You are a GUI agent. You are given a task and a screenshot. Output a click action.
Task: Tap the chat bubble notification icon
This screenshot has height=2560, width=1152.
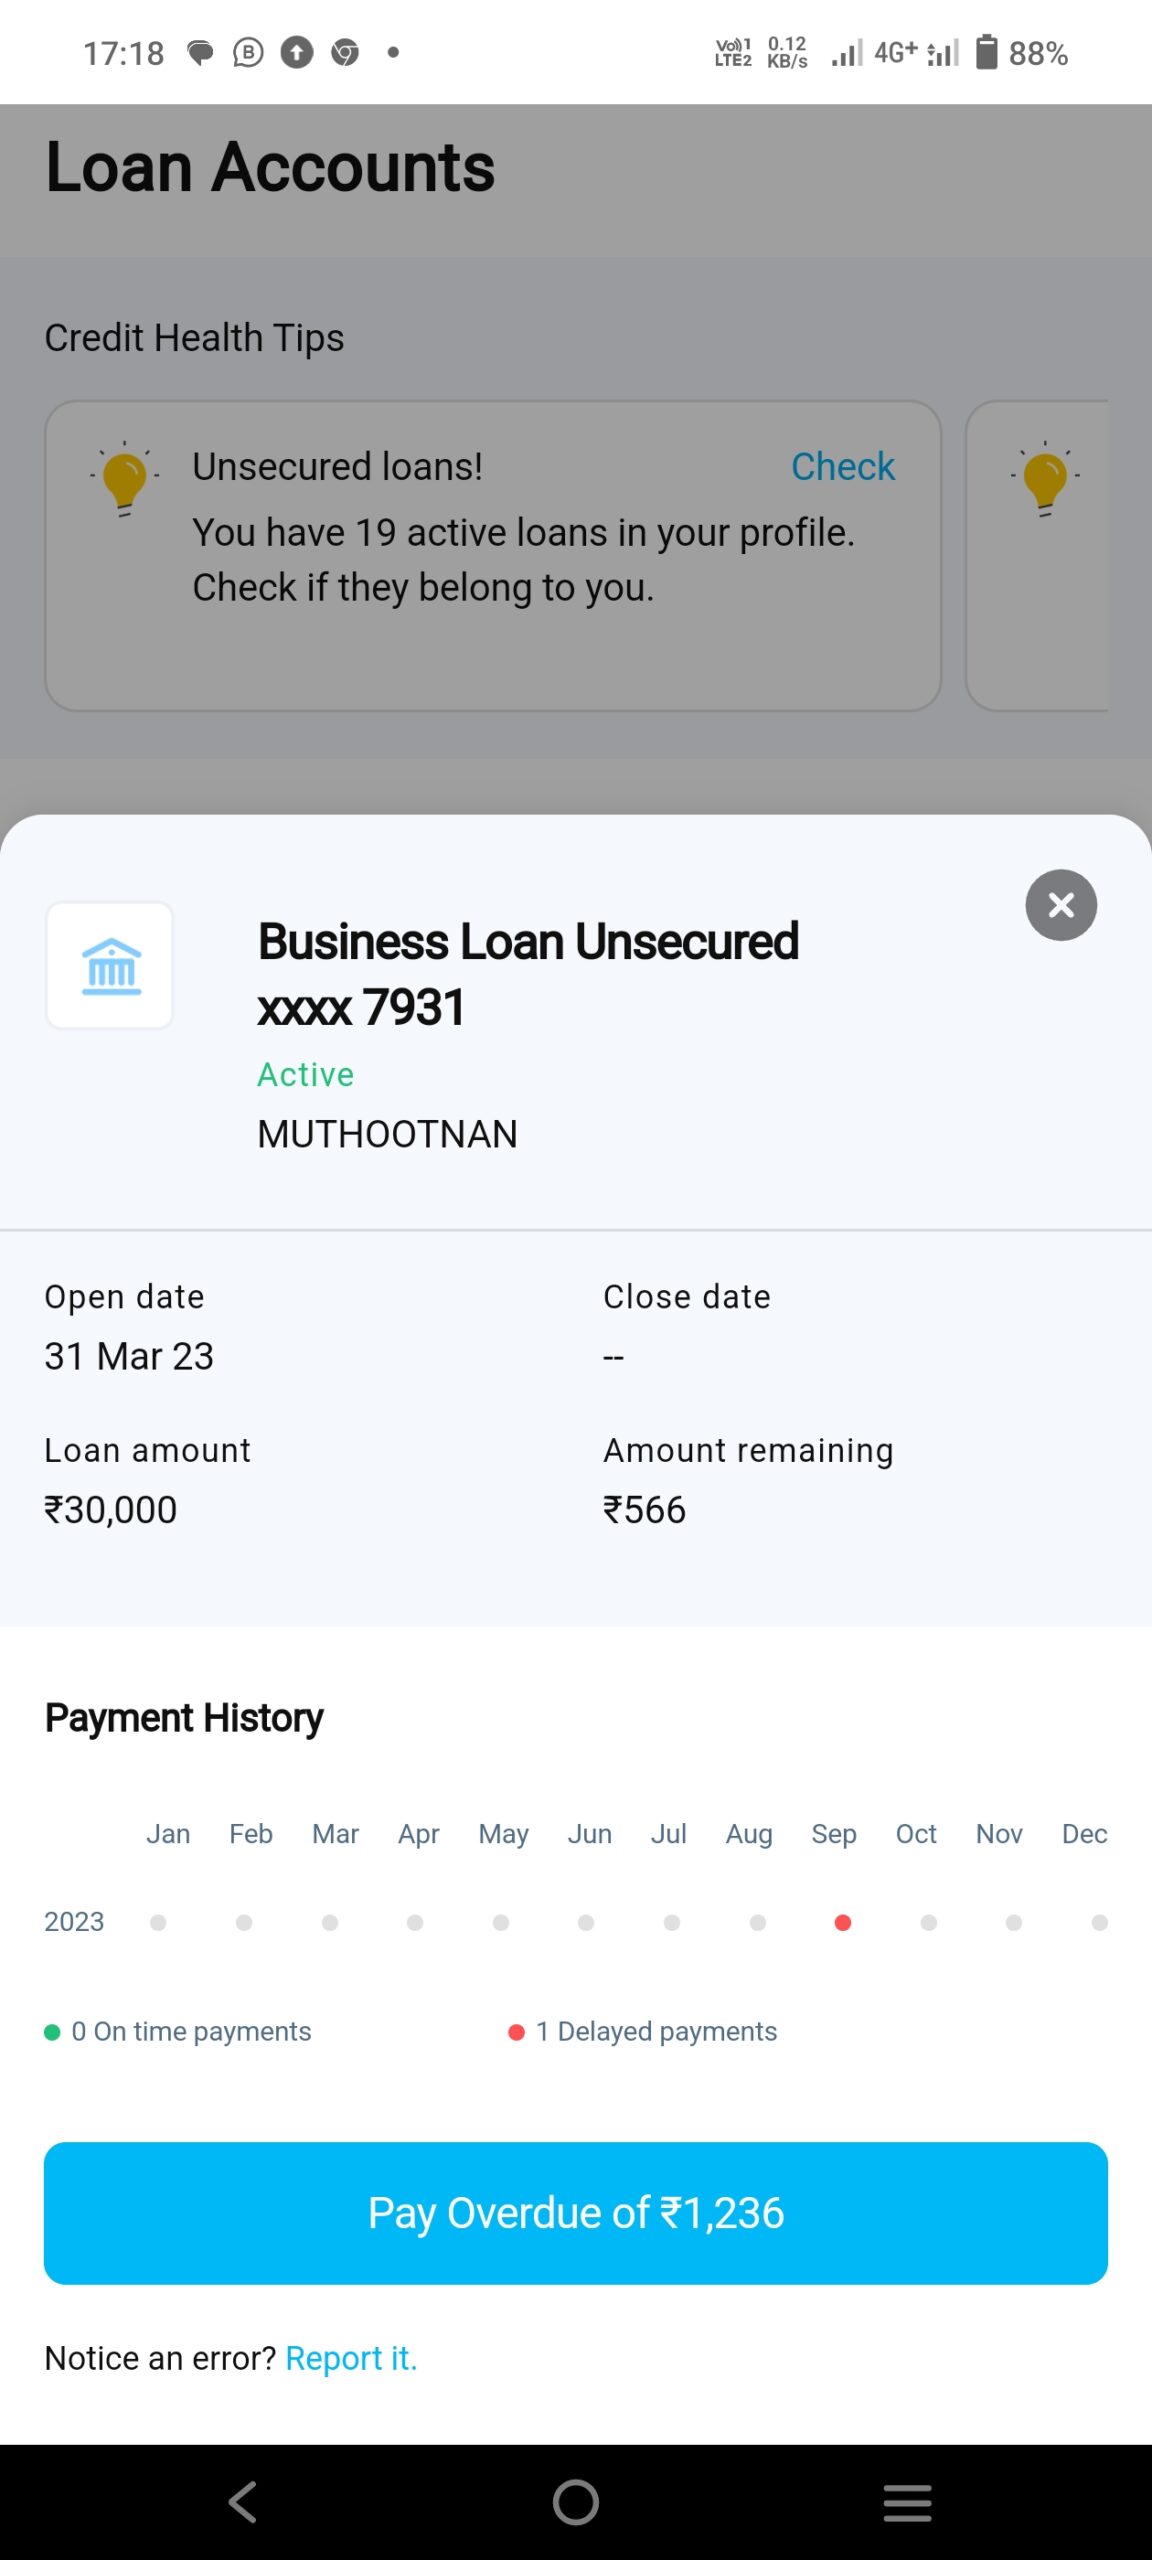[x=200, y=52]
